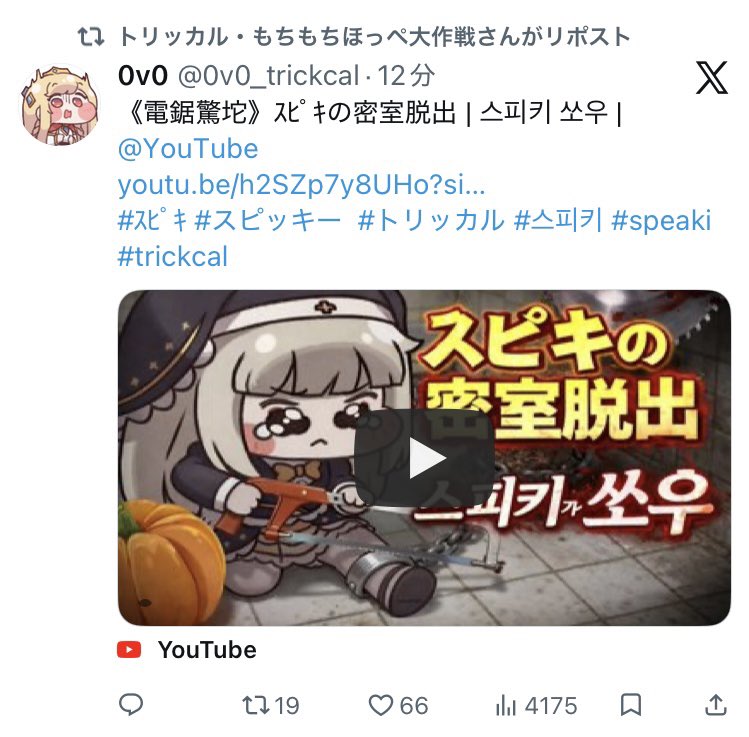Play the embedded YouTube video
The height and width of the screenshot is (737, 749).
tap(424, 458)
